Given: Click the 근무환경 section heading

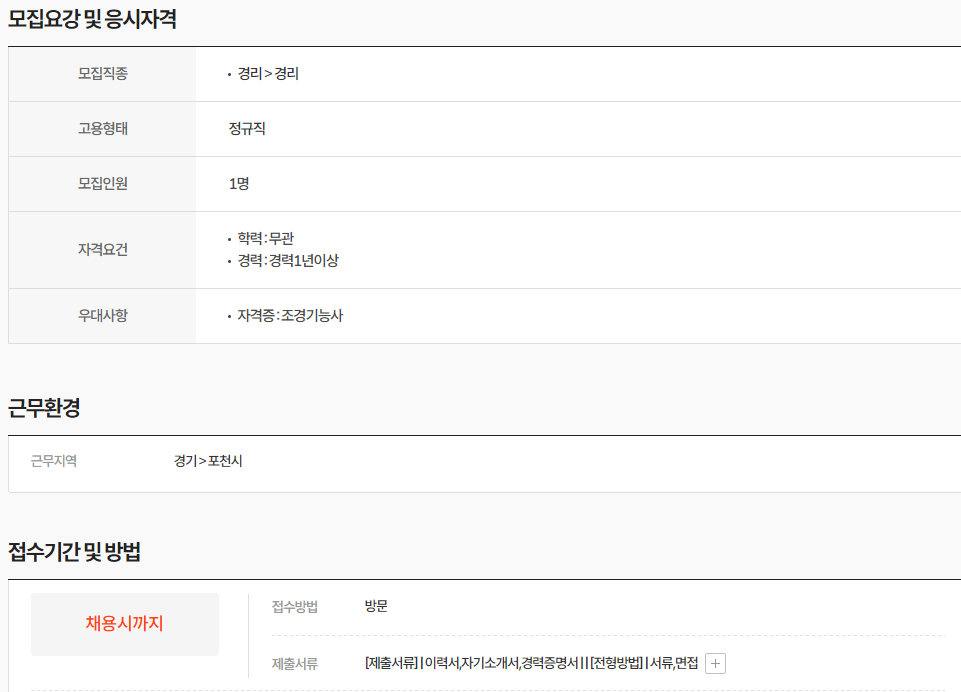Looking at the screenshot, I should [44, 408].
